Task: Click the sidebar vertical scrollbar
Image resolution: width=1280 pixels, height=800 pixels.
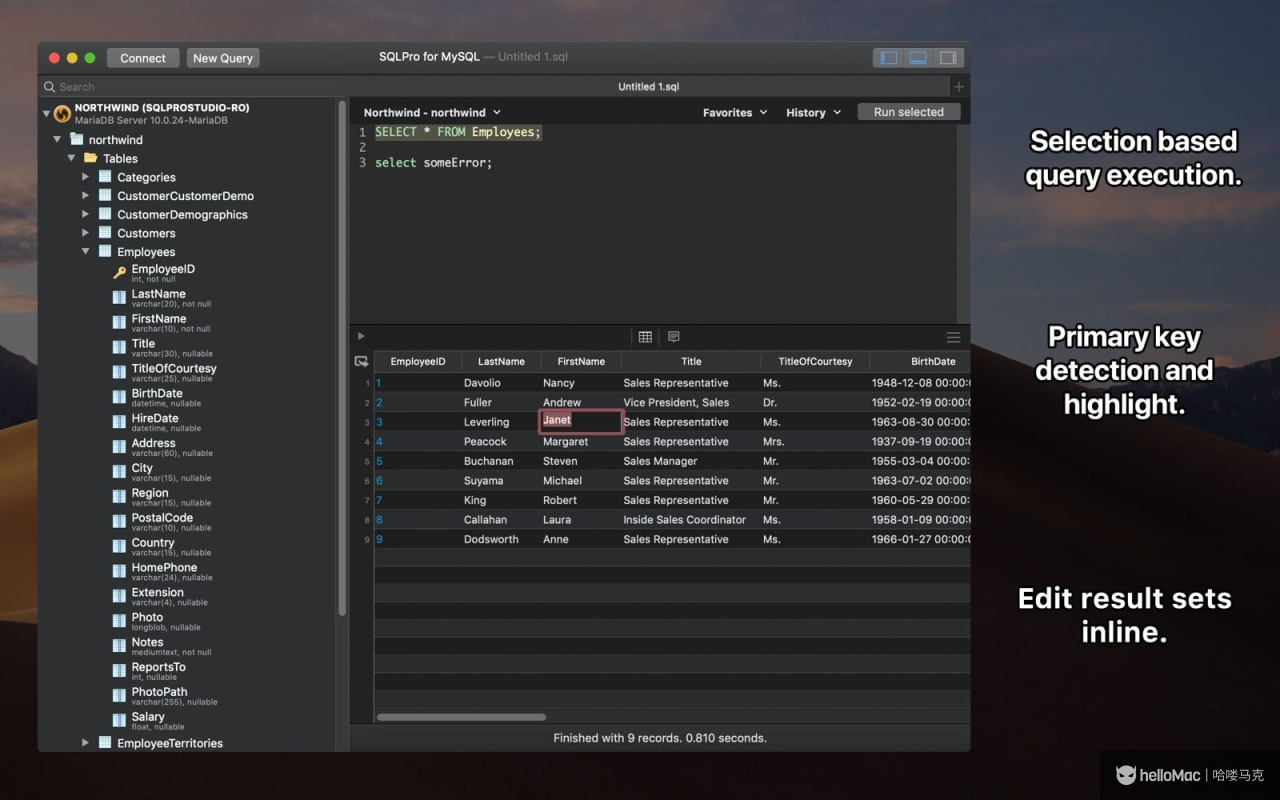Action: 342,357
